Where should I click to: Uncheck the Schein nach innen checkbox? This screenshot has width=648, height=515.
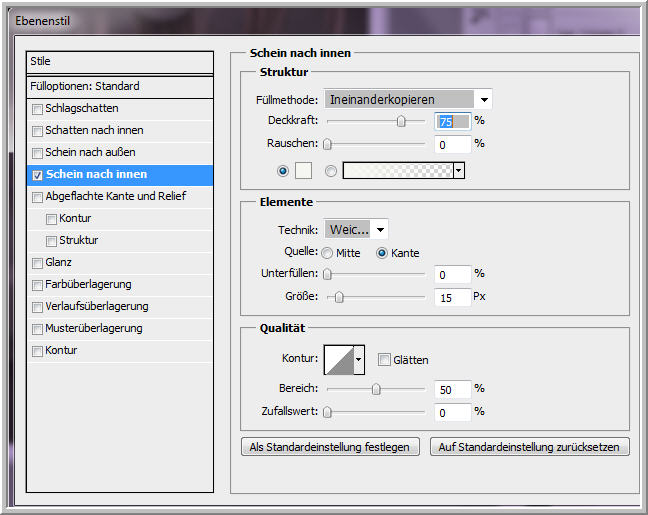tap(37, 175)
